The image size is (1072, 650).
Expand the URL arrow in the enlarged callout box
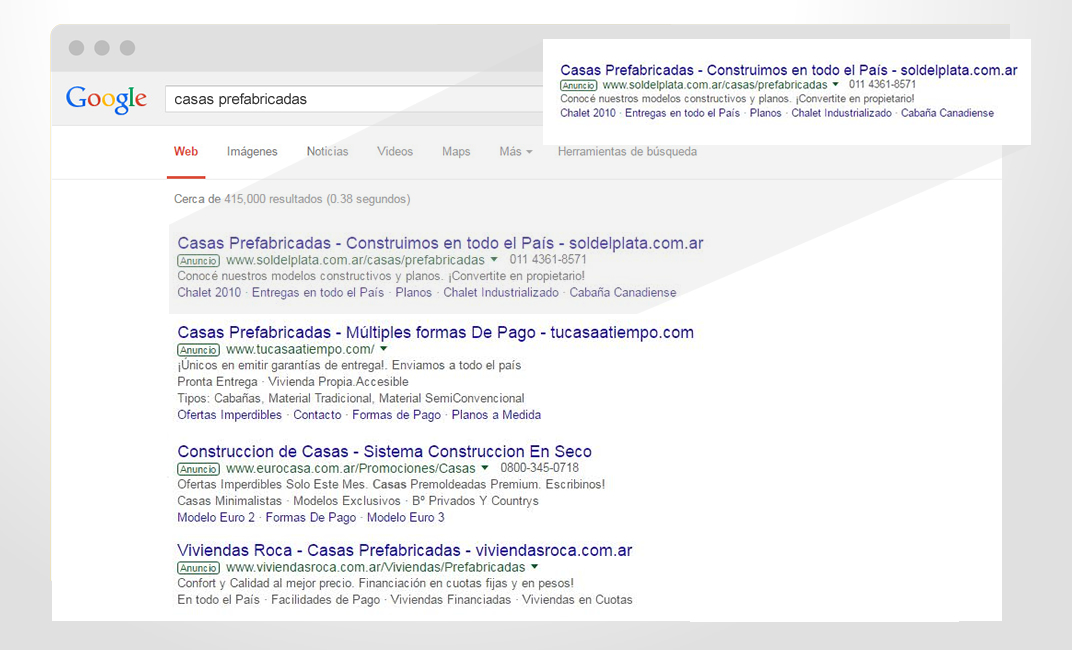pyautogui.click(x=835, y=84)
